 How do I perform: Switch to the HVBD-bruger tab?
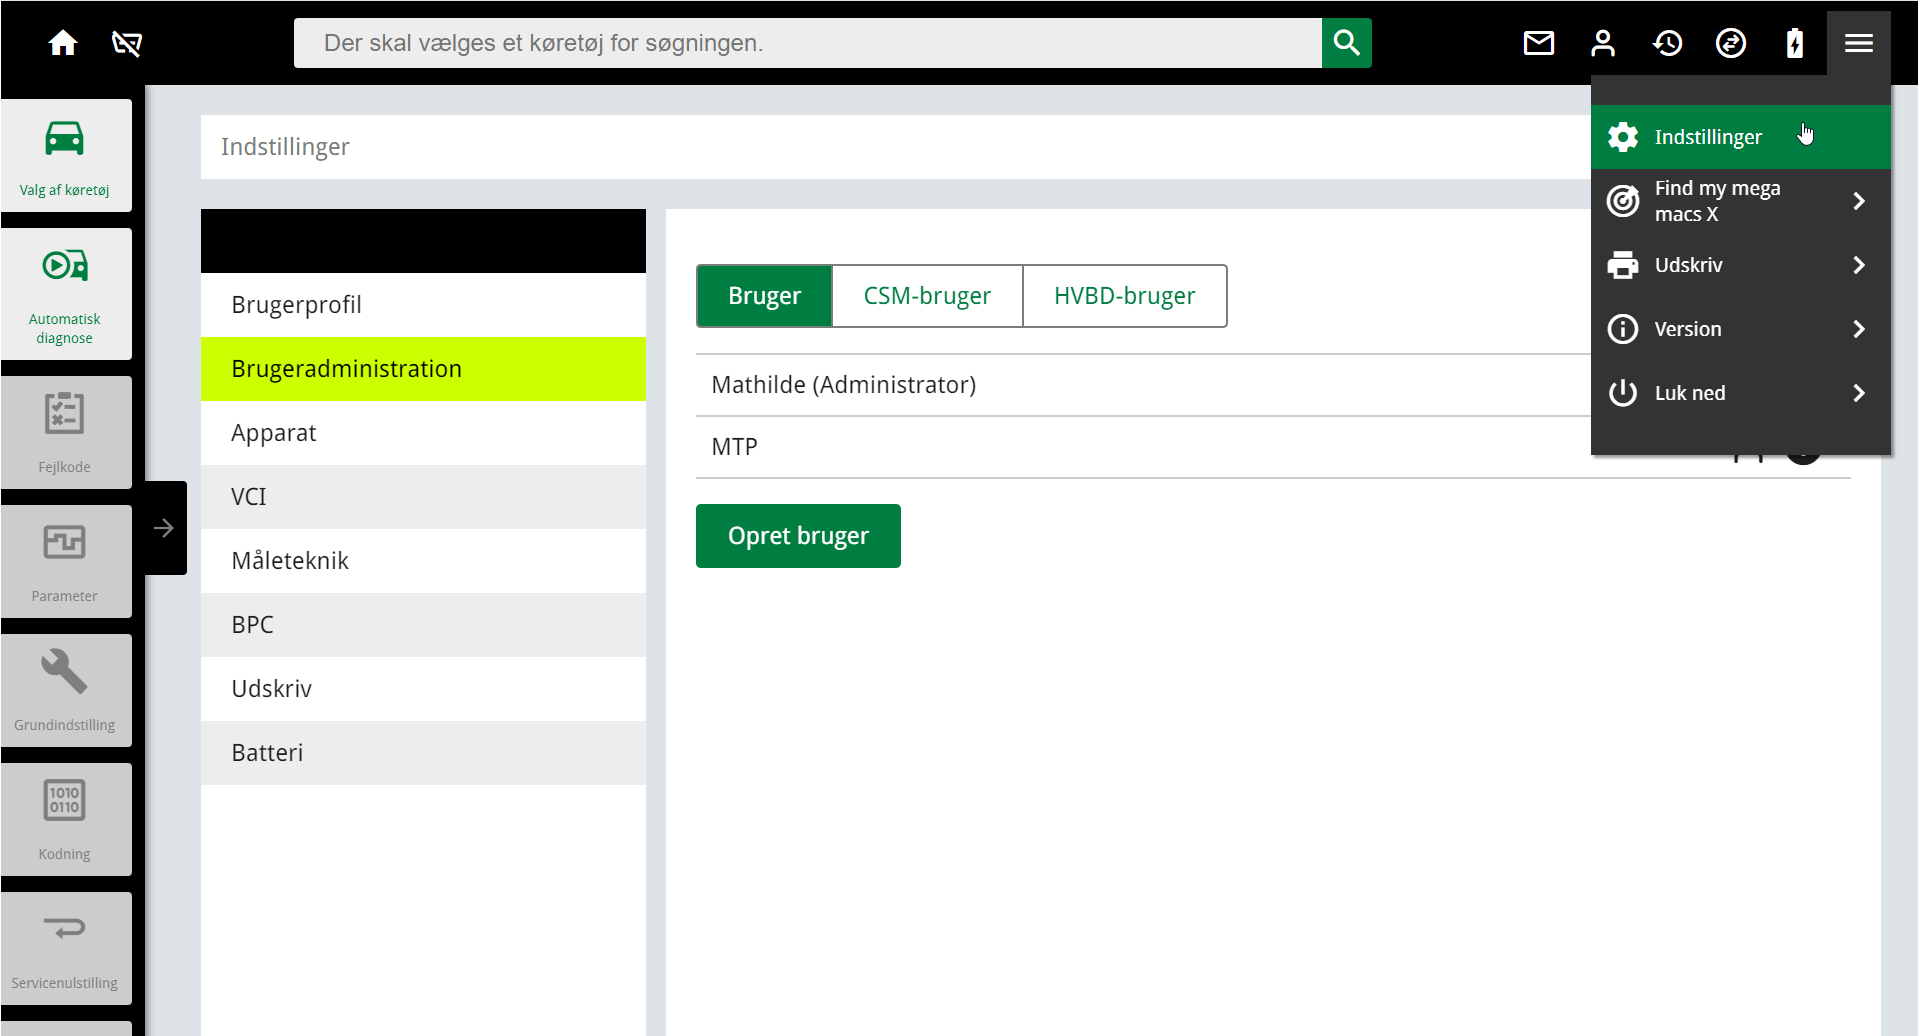tap(1125, 296)
